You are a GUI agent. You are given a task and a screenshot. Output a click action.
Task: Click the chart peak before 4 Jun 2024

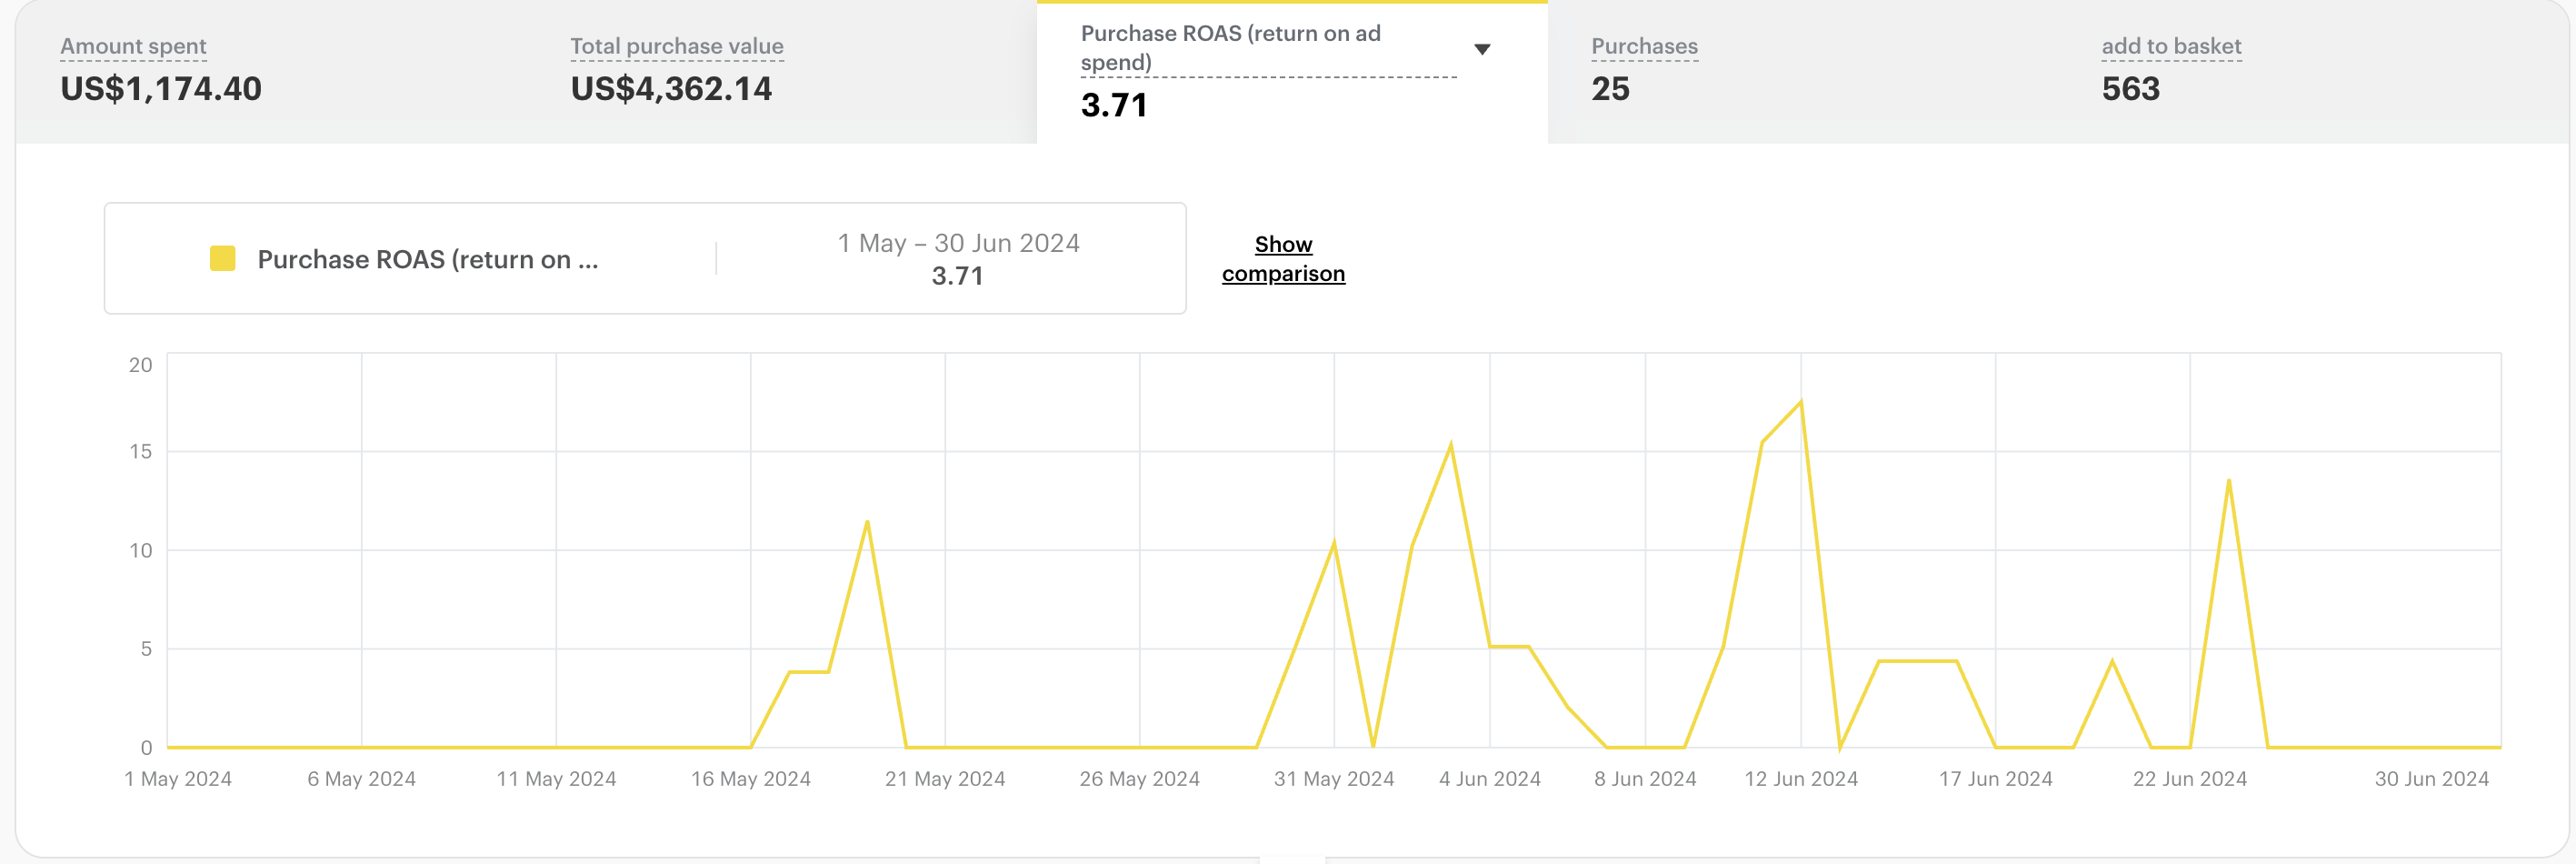[x=1450, y=444]
